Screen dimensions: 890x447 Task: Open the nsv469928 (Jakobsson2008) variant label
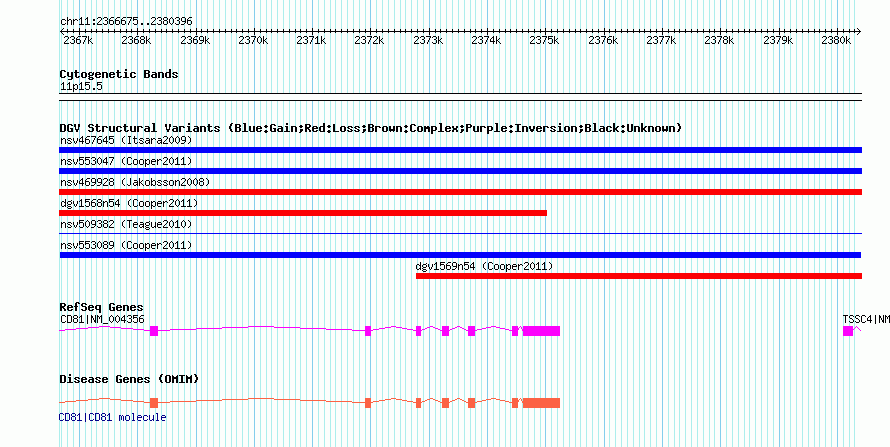135,182
